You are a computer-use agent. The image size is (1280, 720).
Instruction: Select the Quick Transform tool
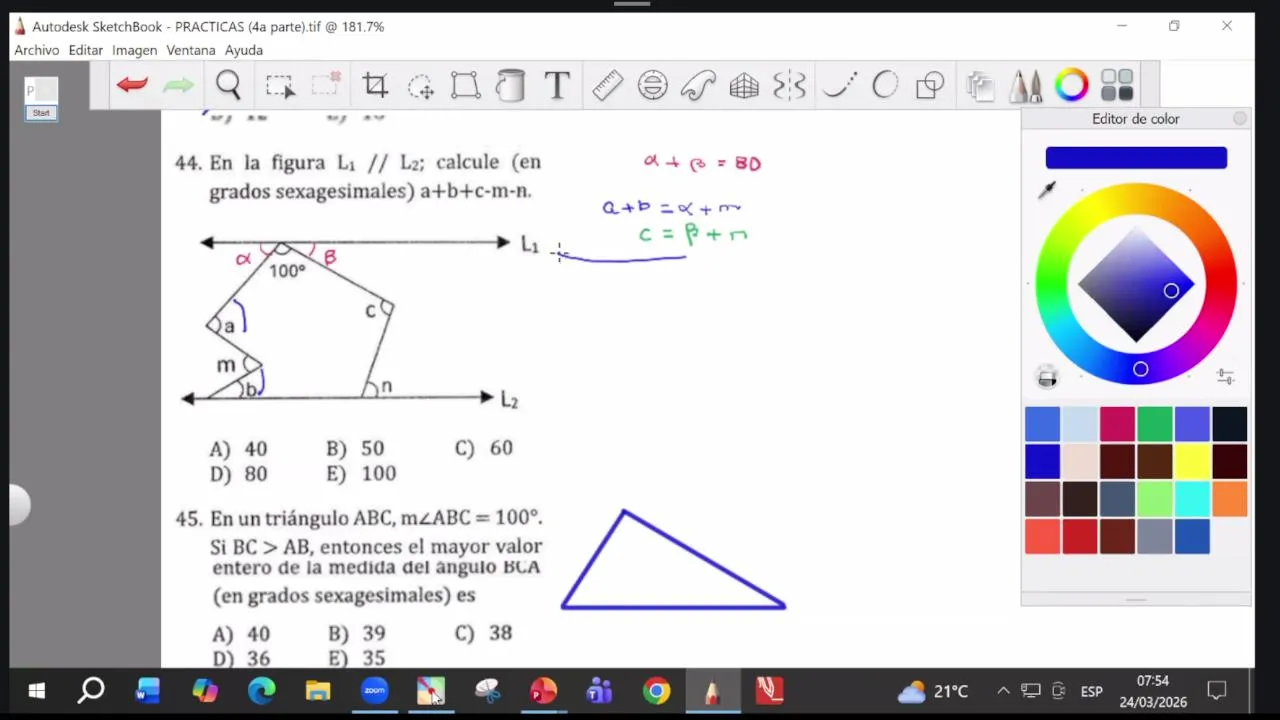click(x=421, y=87)
